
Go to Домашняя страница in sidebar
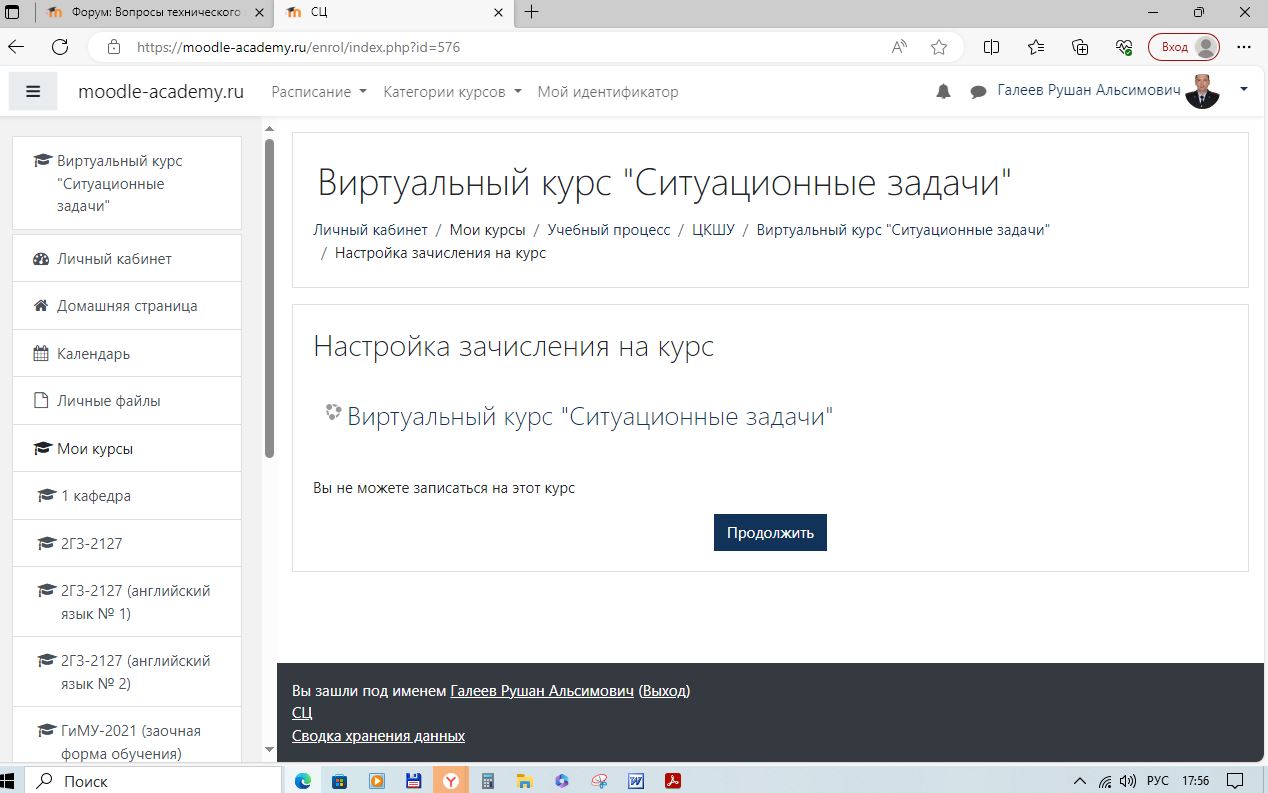coord(127,306)
